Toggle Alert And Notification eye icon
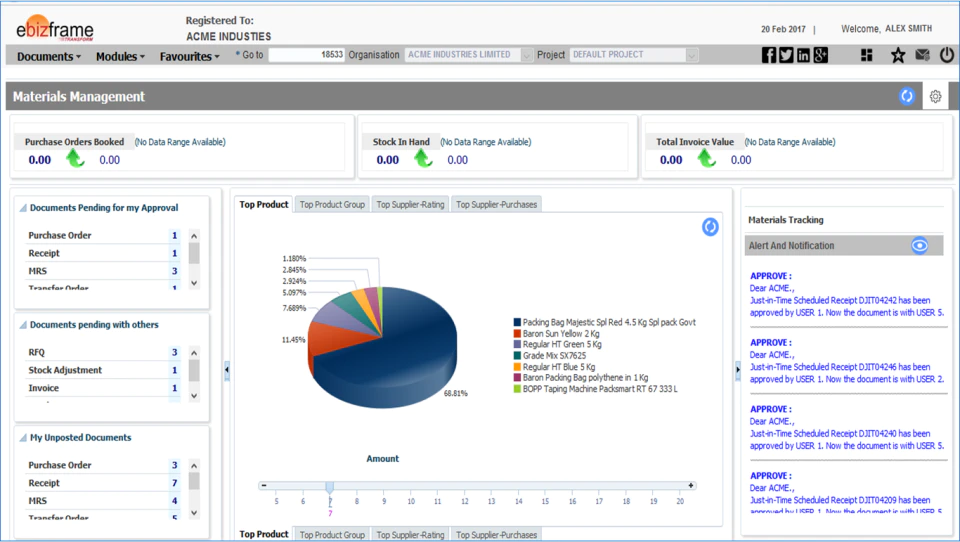This screenshot has width=960, height=542. click(919, 246)
